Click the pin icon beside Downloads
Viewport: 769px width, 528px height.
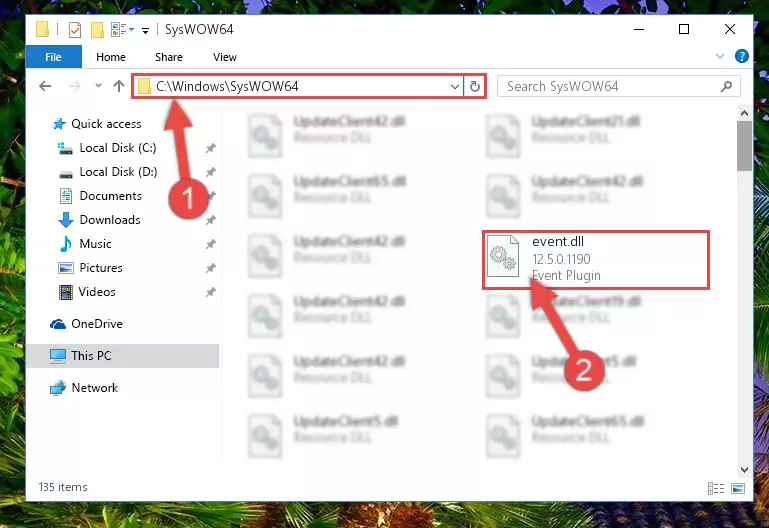tap(210, 220)
